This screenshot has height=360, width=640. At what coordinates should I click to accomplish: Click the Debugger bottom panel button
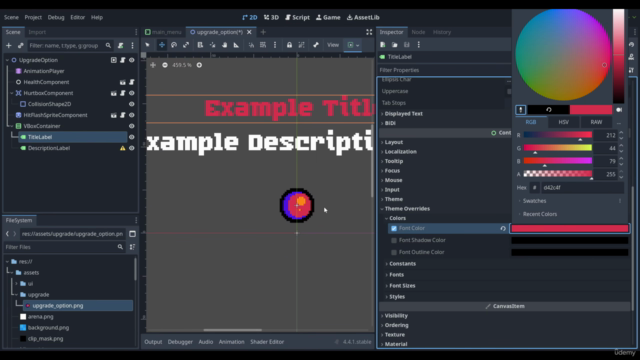180,342
